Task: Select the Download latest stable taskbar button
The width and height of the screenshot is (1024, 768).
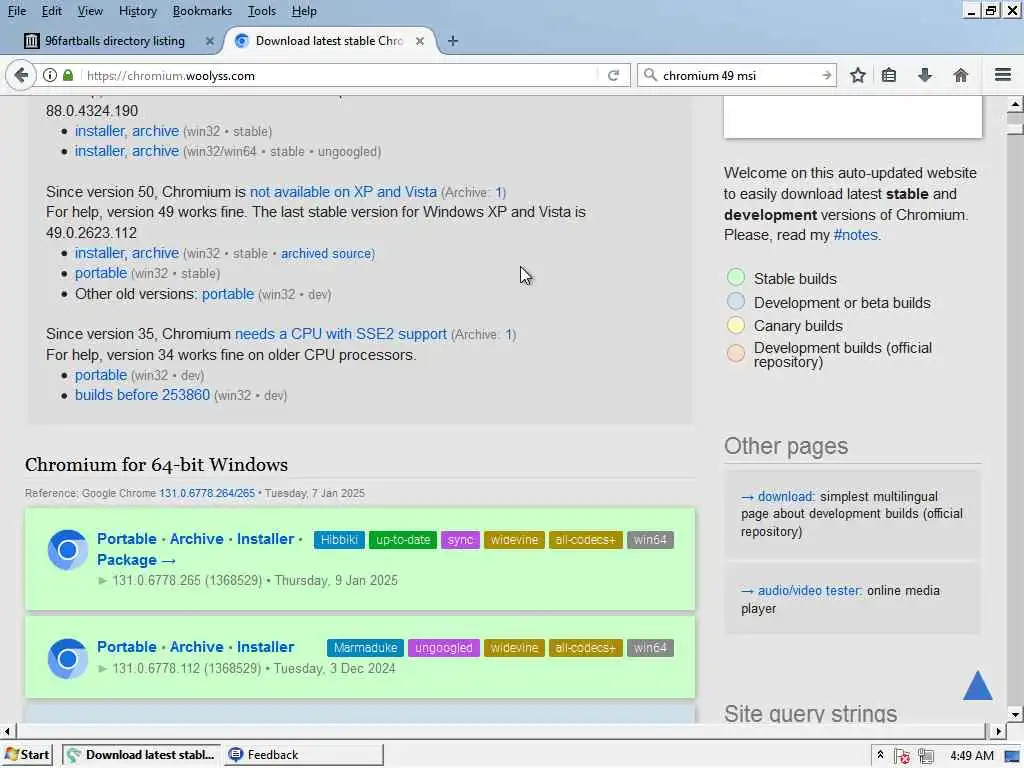Action: pos(142,755)
